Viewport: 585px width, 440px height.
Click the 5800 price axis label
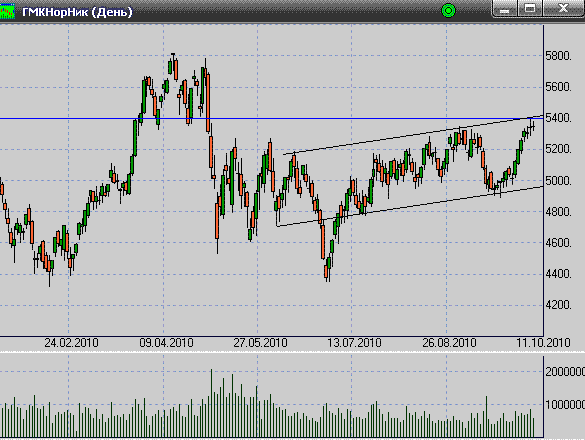point(558,56)
